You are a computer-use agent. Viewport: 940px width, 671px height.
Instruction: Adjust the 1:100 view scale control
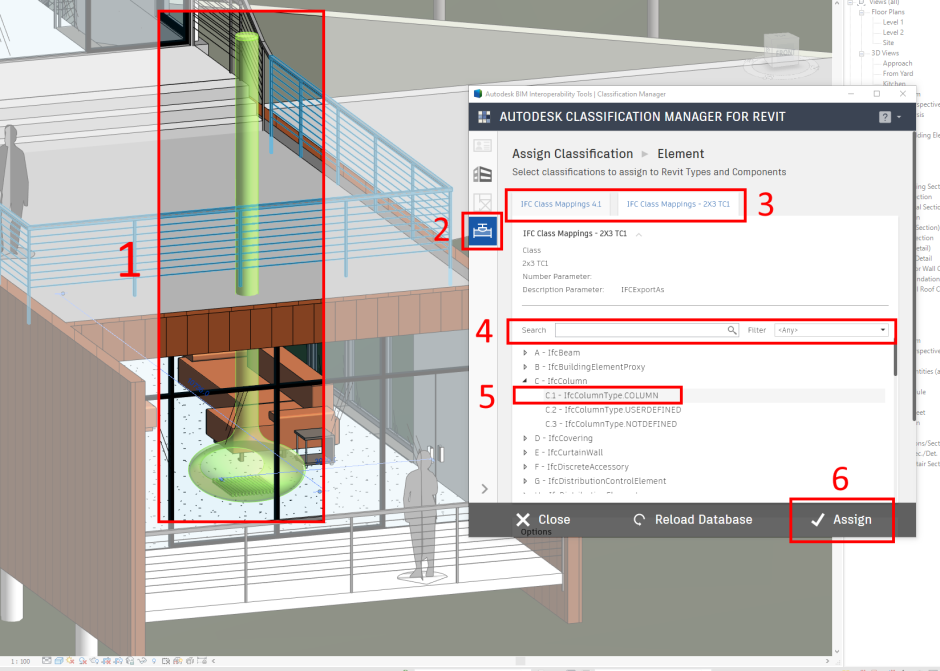pos(18,660)
